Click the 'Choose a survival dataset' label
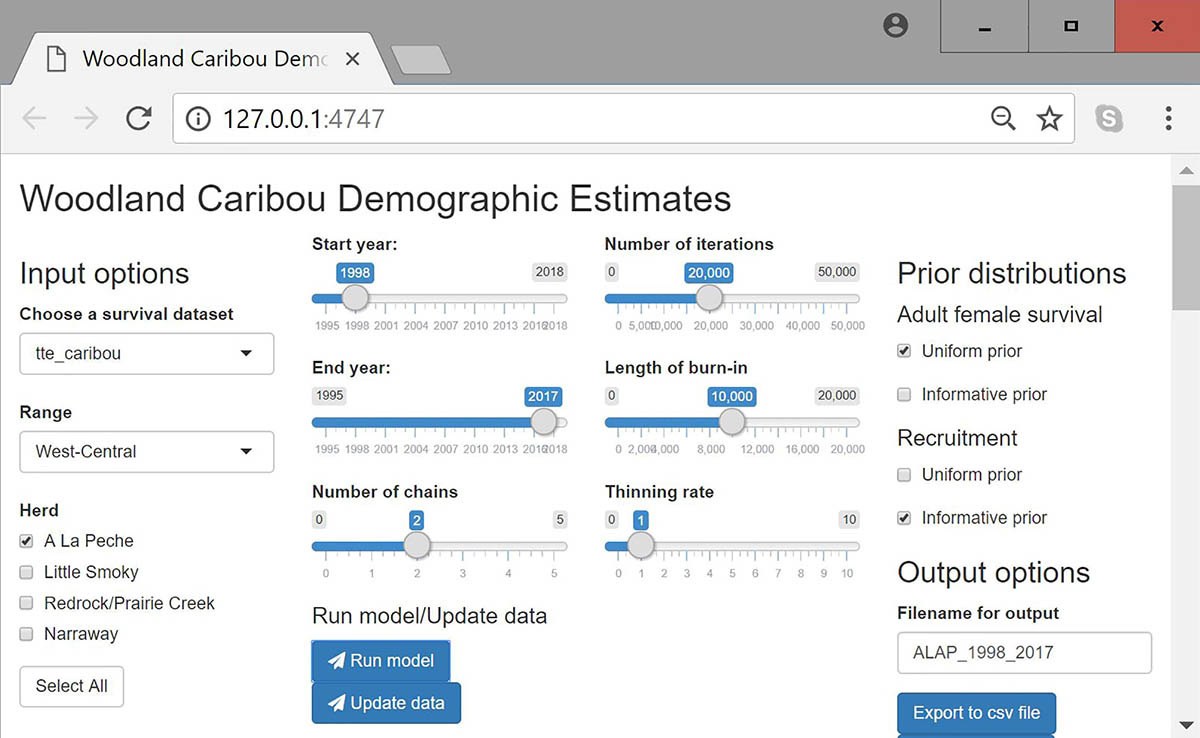Viewport: 1200px width, 738px height. point(126,314)
